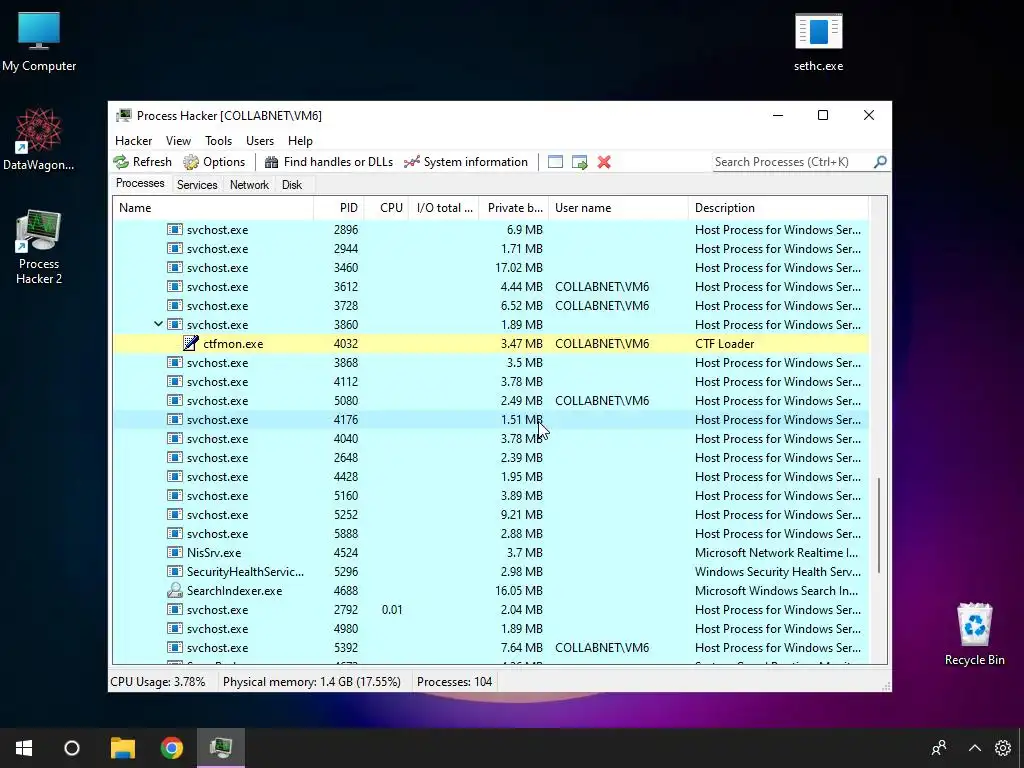The image size is (1024, 768).
Task: Sort by the Name column header
Action: tap(213, 208)
